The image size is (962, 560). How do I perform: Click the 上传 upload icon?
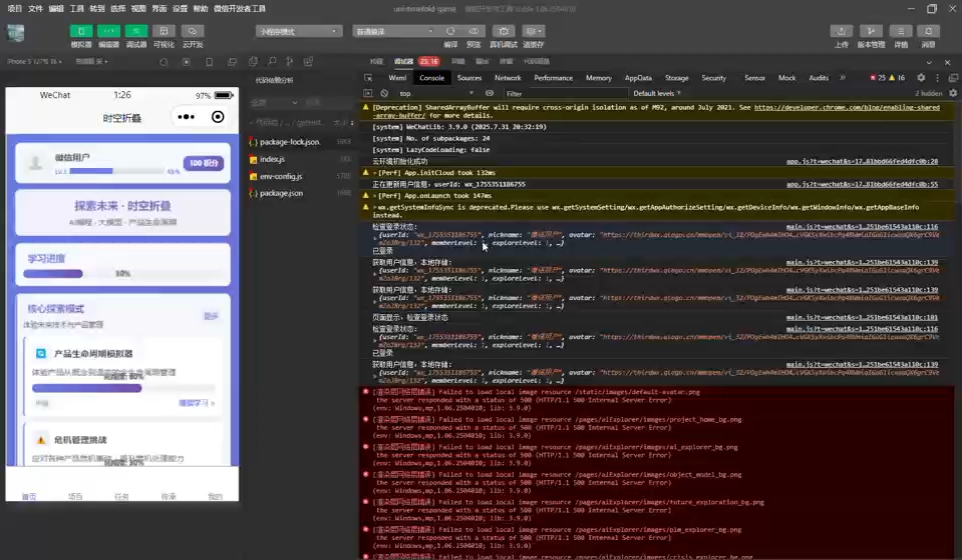pyautogui.click(x=841, y=31)
